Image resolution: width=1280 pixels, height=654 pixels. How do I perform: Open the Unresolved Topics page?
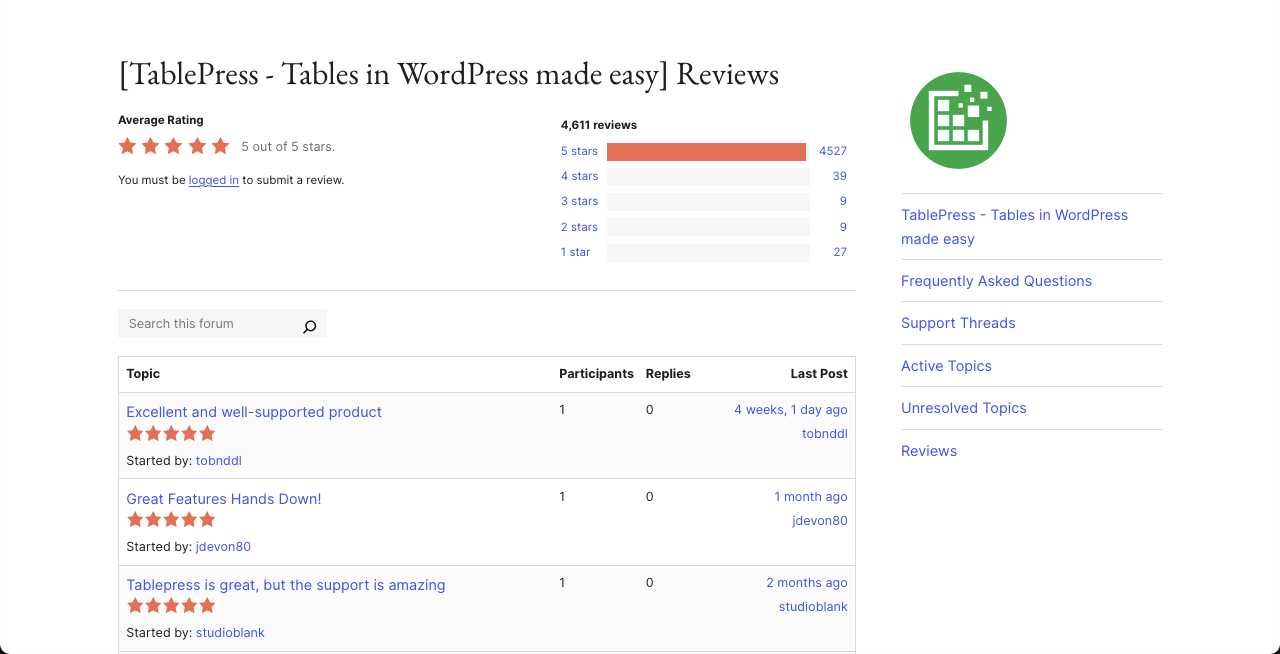963,408
